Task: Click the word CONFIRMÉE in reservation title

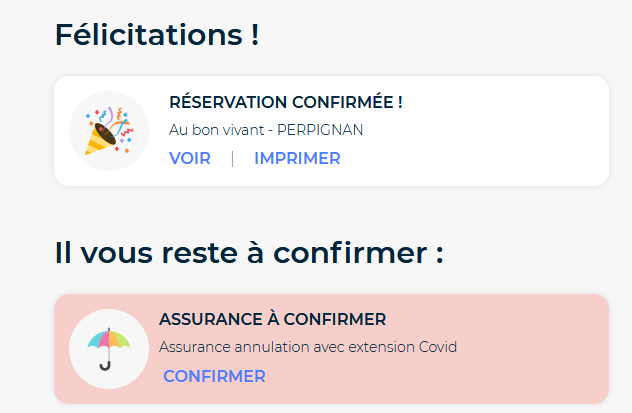Action: [x=347, y=102]
